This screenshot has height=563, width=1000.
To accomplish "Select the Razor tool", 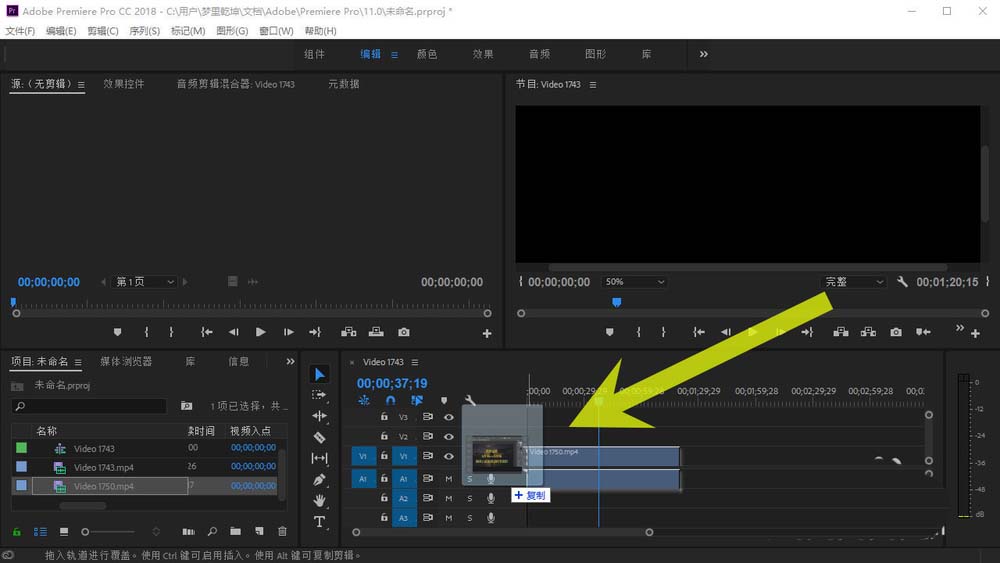I will (320, 437).
